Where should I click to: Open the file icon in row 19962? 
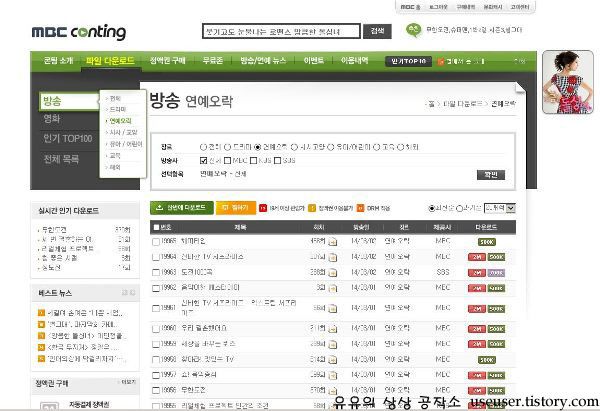[333, 288]
